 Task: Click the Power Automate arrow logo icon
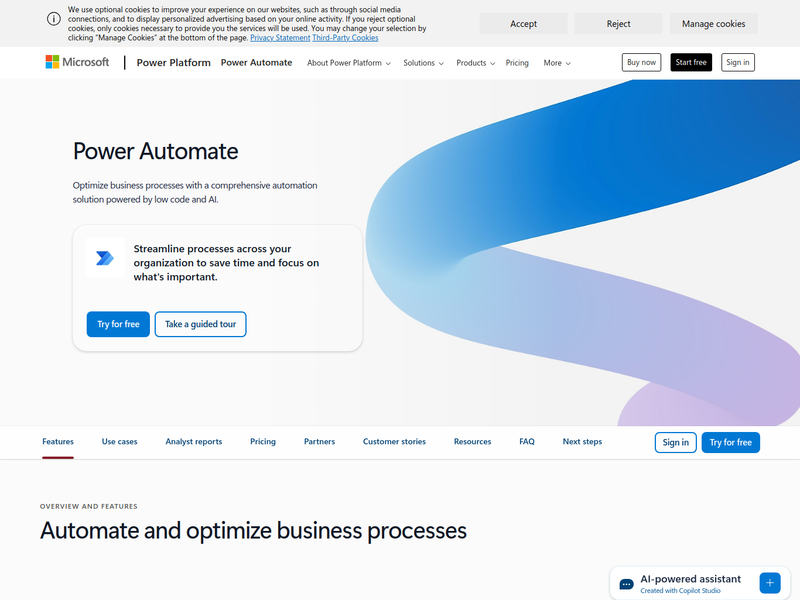click(x=105, y=258)
